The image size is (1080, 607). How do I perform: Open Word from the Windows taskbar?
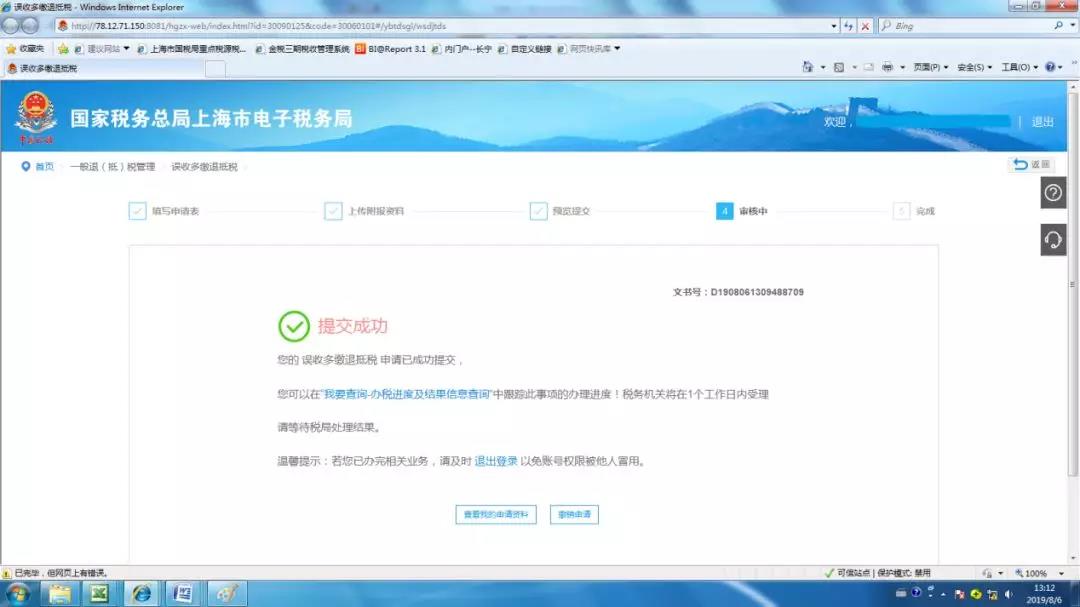point(183,593)
